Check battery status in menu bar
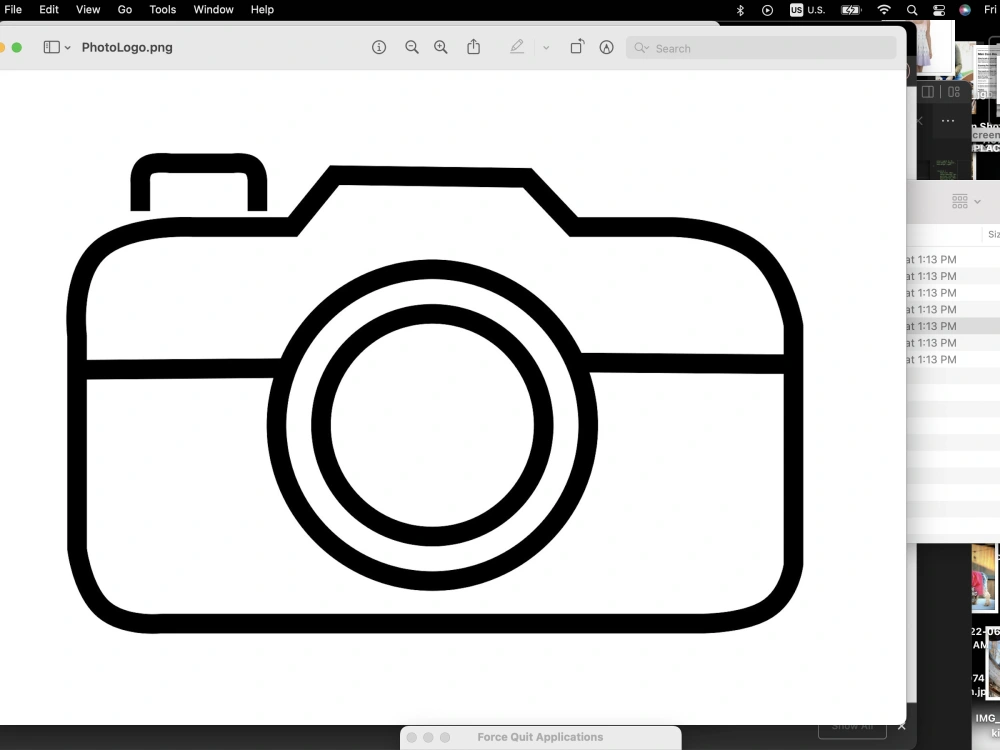Viewport: 1000px width, 750px height. (851, 10)
